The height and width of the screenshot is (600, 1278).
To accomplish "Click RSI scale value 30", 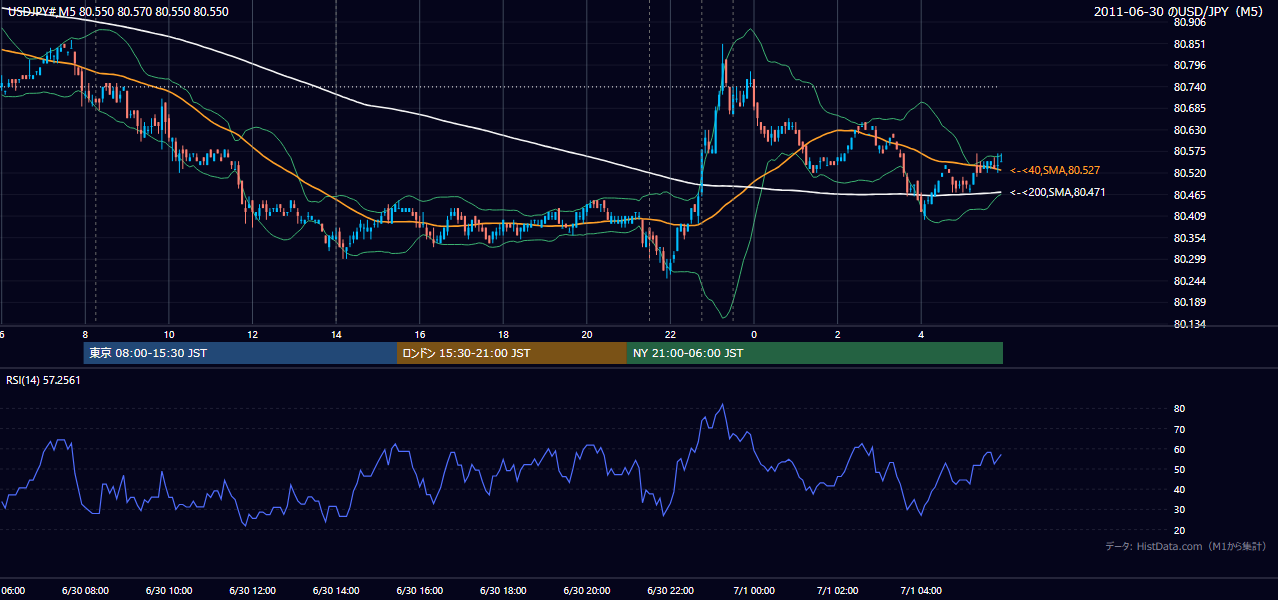I will 1179,510.
